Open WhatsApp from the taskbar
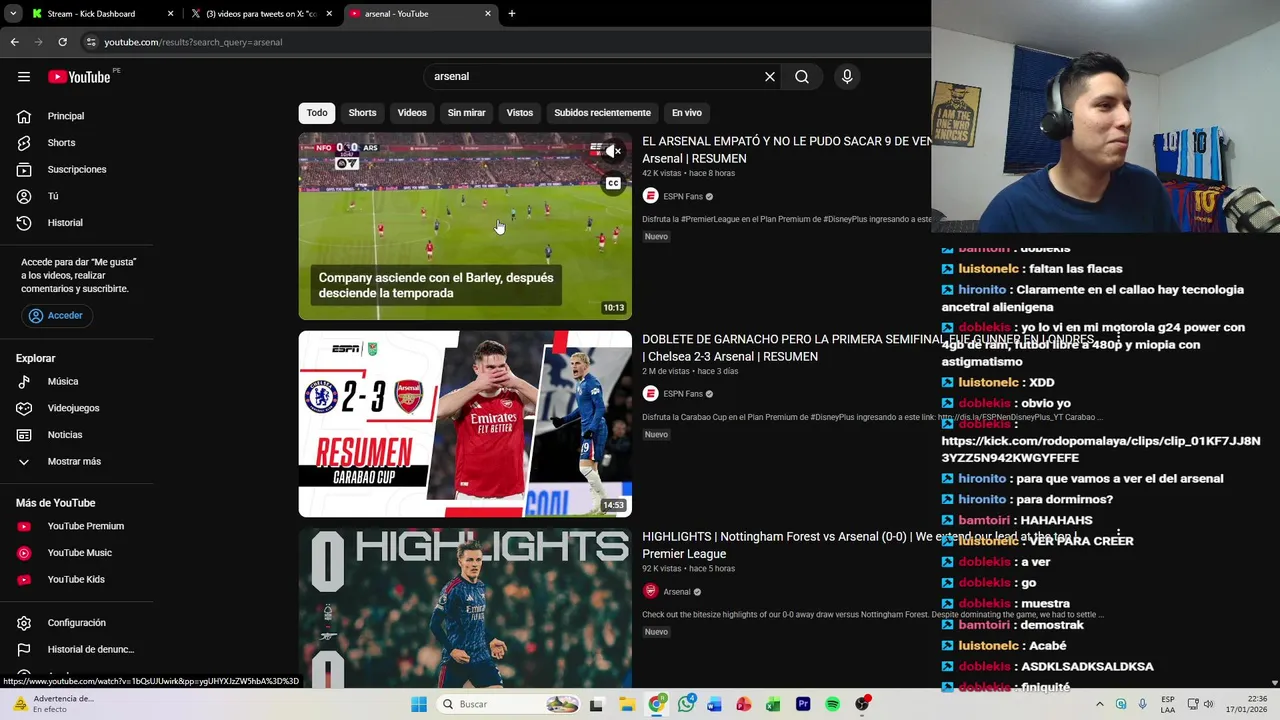The height and width of the screenshot is (720, 1280). (x=686, y=704)
